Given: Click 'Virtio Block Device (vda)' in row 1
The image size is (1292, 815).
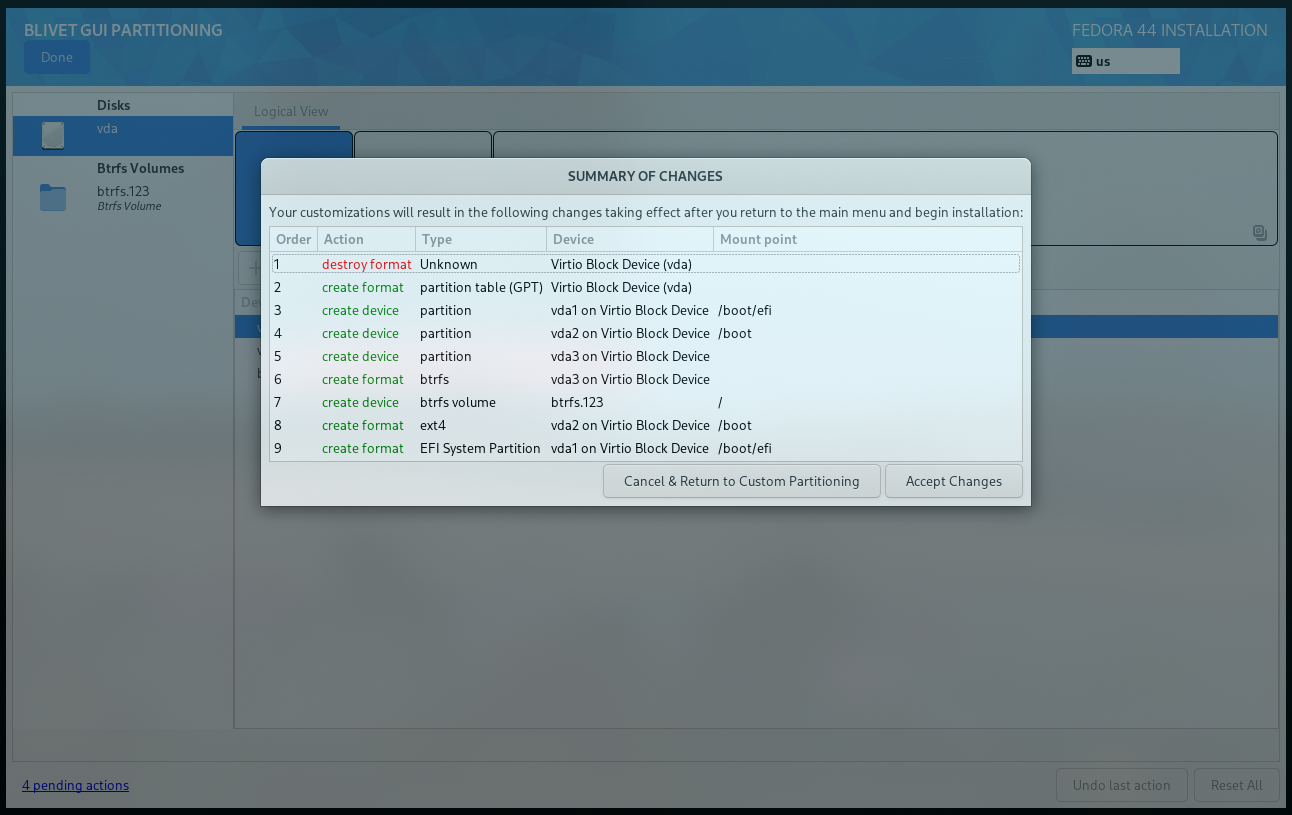Looking at the screenshot, I should 621,264.
